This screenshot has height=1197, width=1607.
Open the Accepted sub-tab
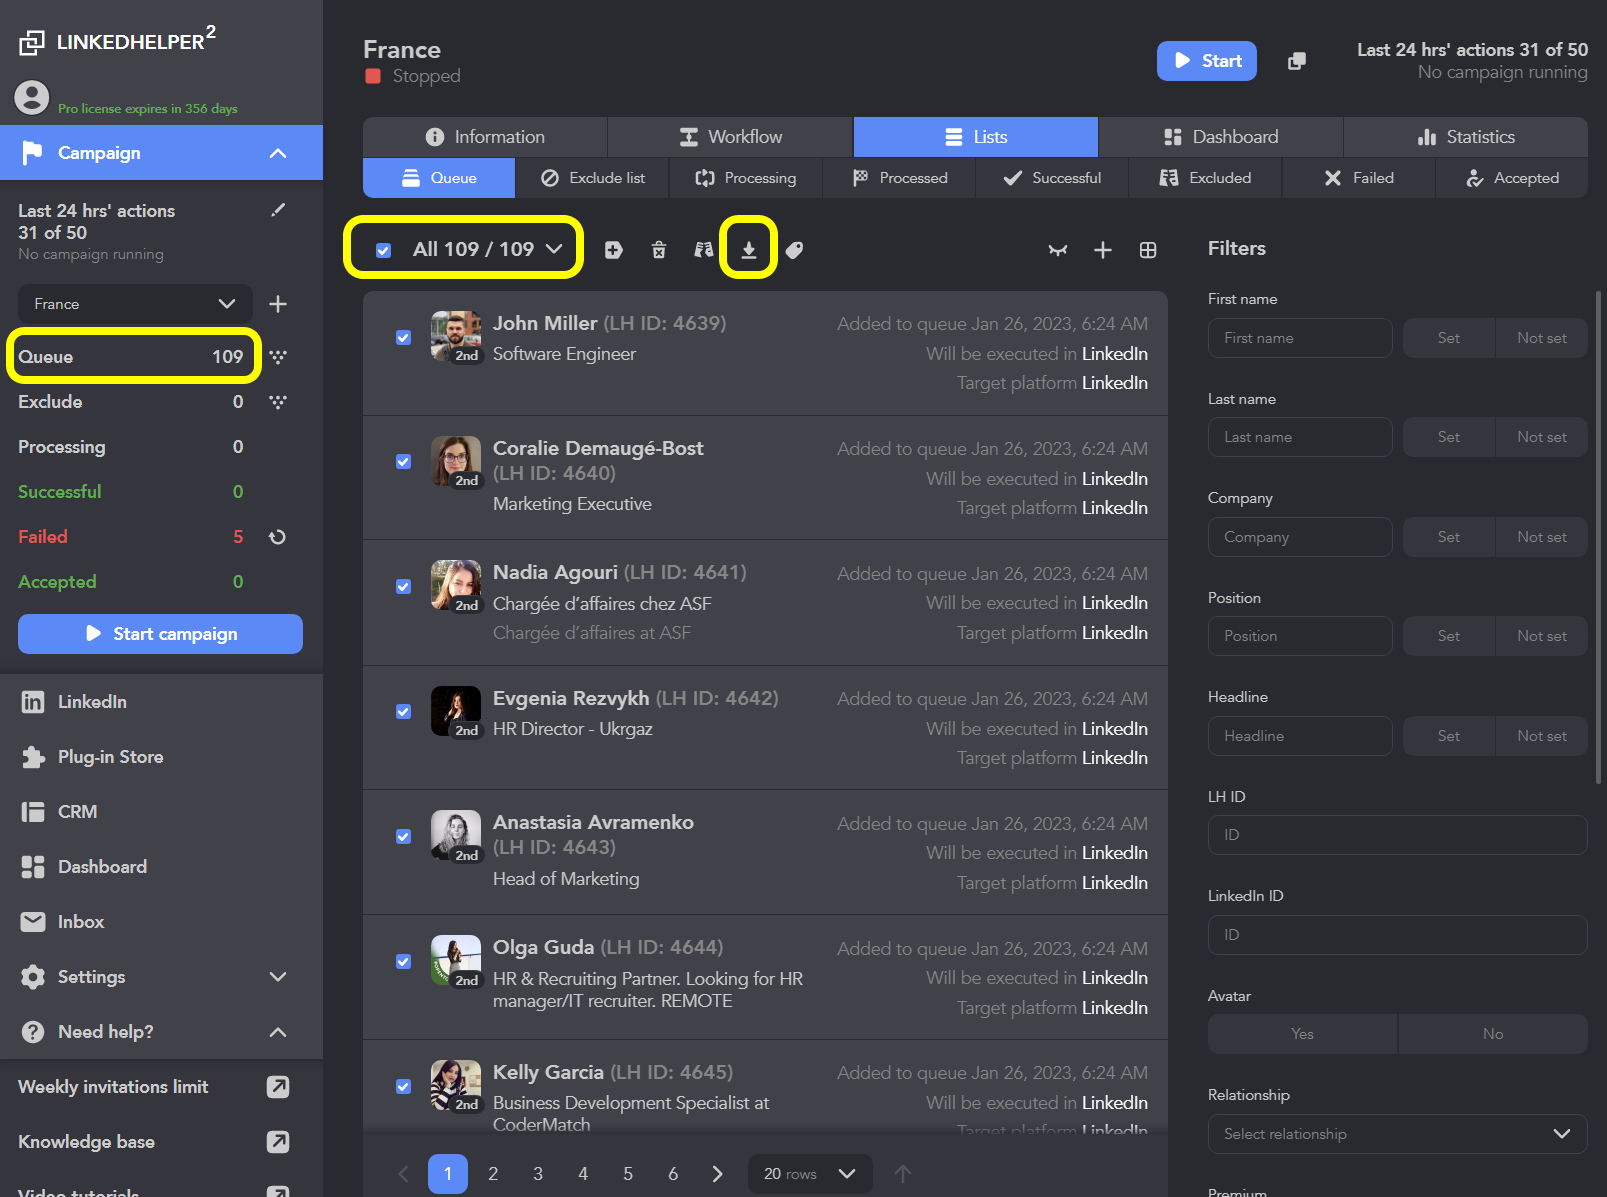pyautogui.click(x=1512, y=178)
